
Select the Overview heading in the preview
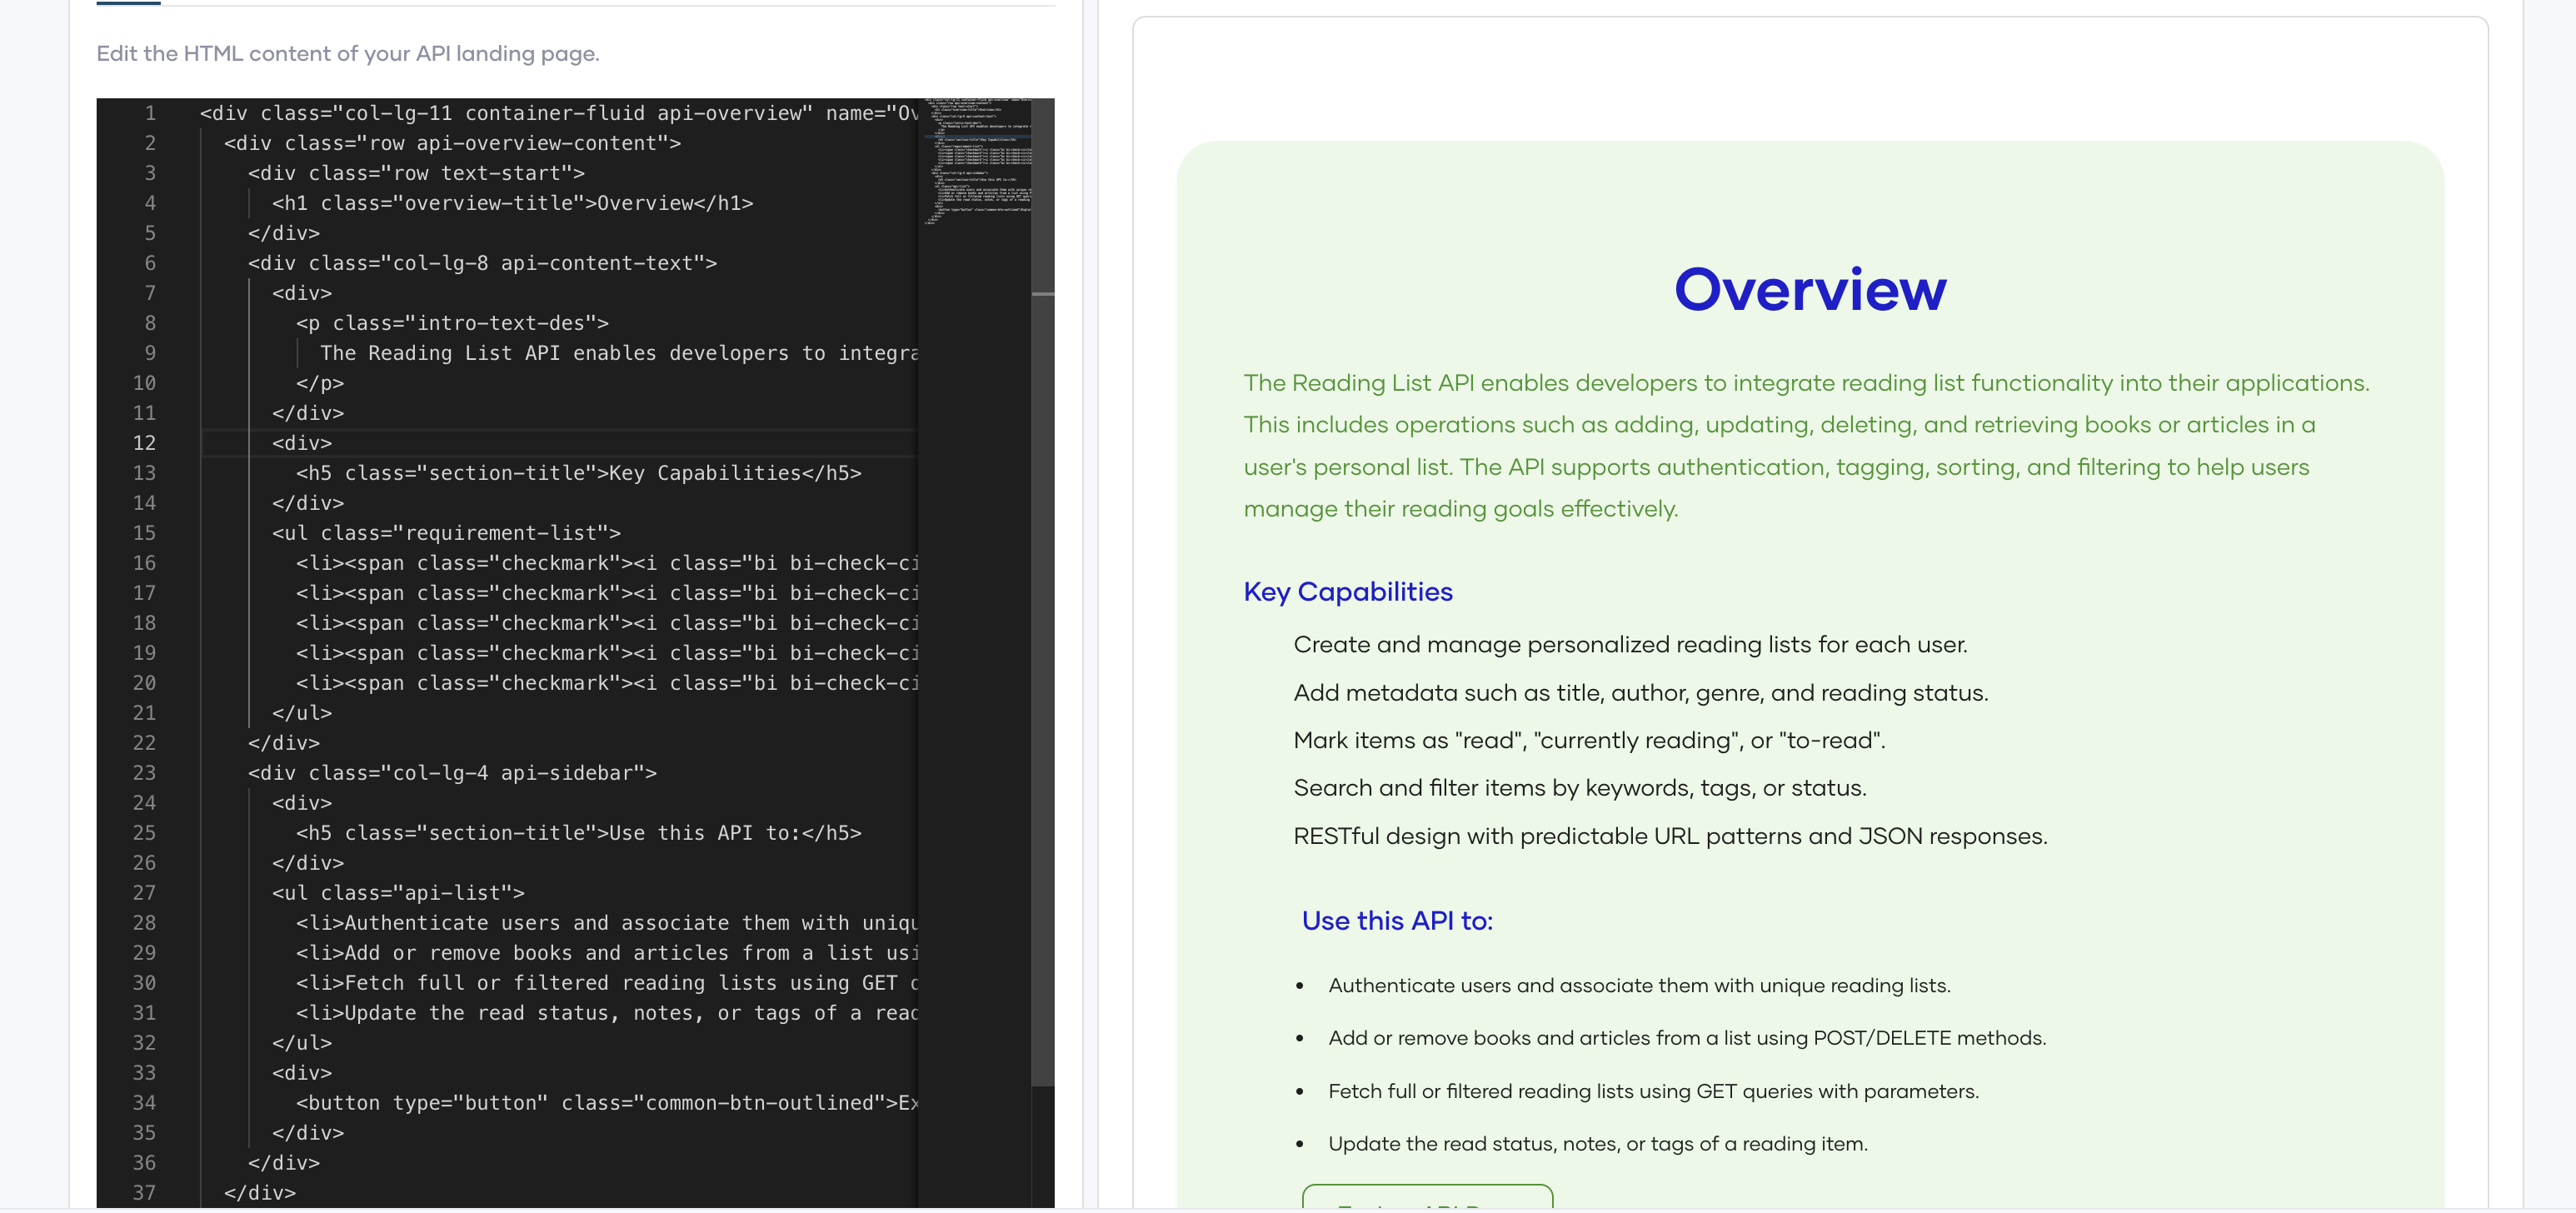(x=1810, y=291)
